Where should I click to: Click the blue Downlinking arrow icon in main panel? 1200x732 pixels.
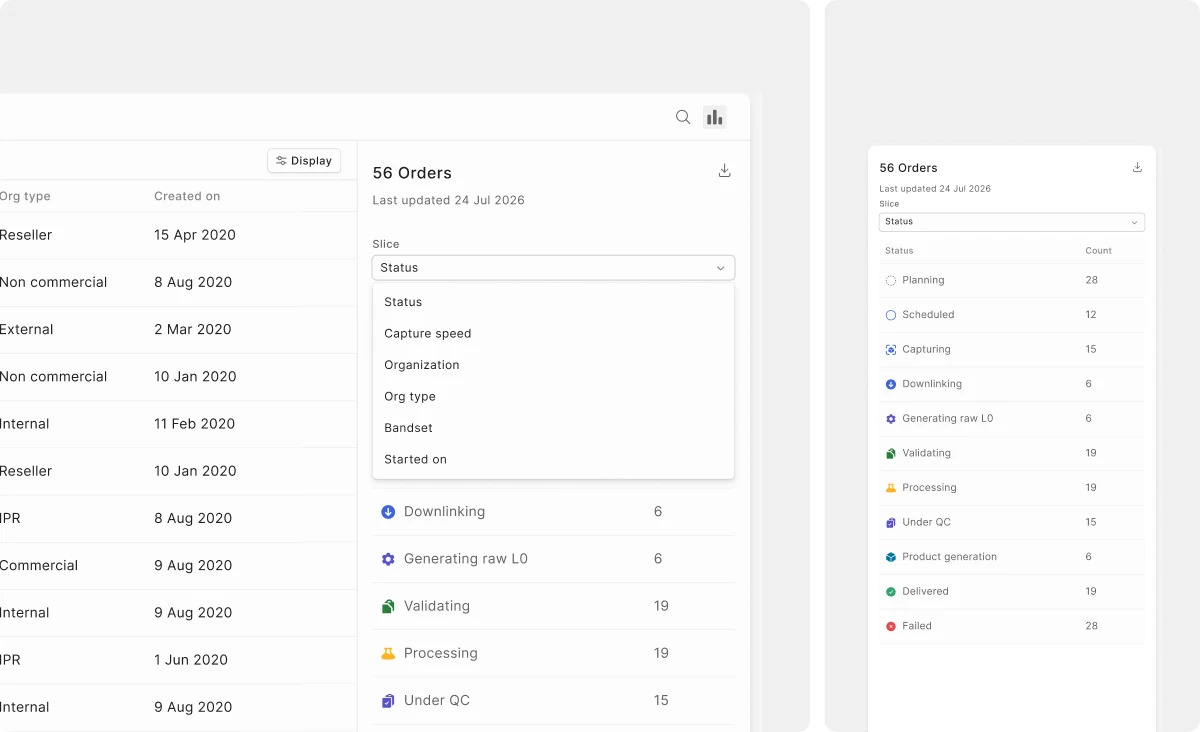(388, 512)
